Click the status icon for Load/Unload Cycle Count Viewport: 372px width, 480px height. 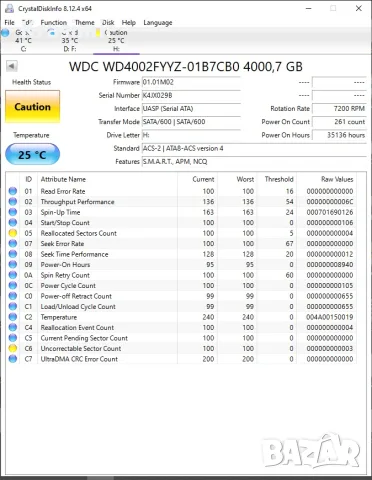13,307
